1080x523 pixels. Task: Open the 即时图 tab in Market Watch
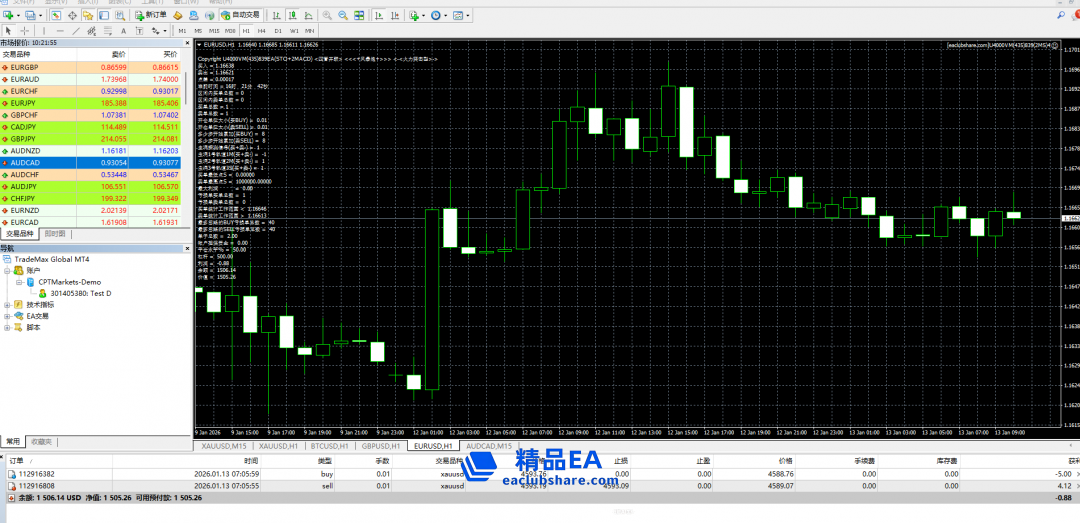pyautogui.click(x=55, y=233)
